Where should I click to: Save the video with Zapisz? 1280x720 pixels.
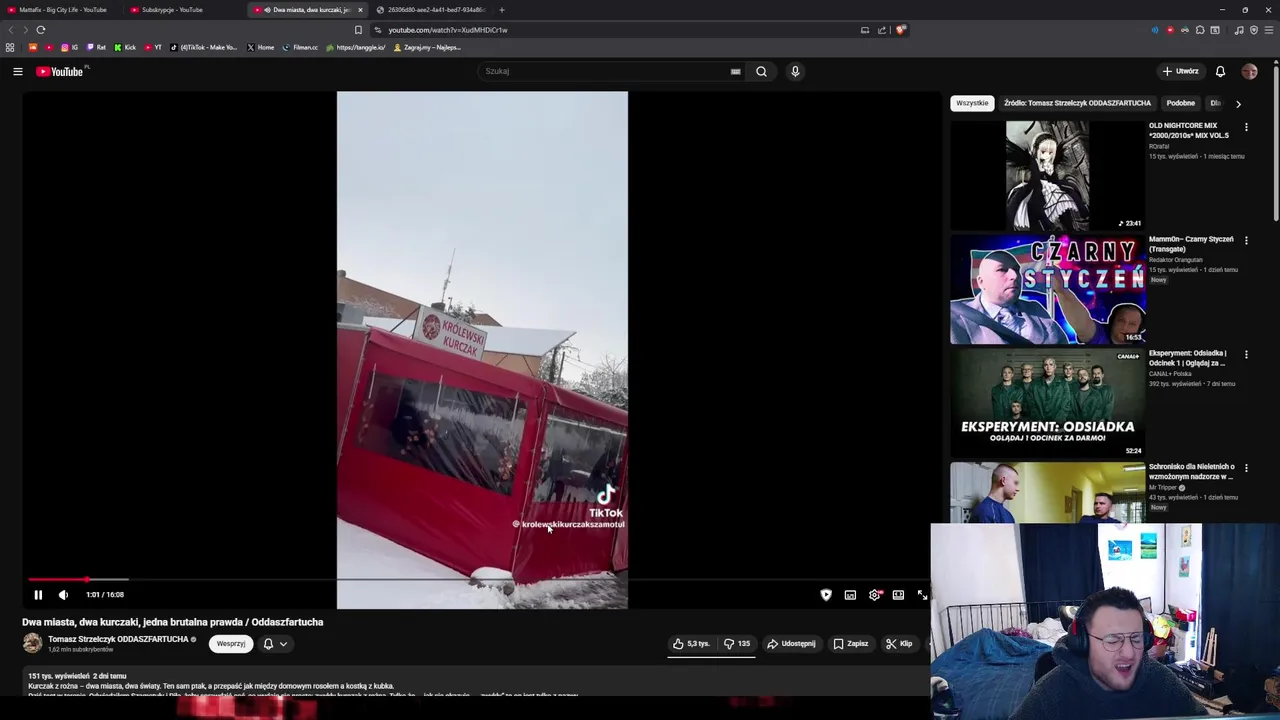tap(851, 644)
